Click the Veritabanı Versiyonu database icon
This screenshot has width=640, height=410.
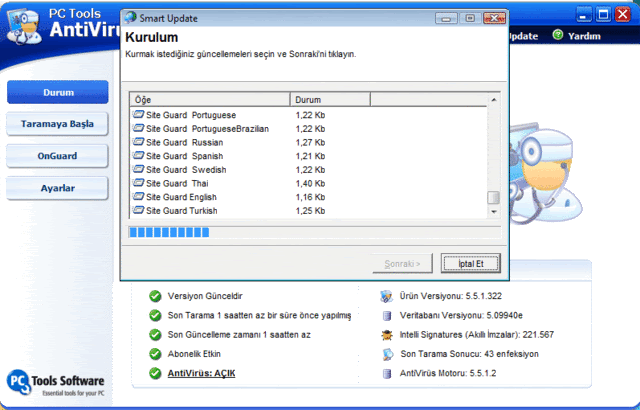pyautogui.click(x=387, y=316)
